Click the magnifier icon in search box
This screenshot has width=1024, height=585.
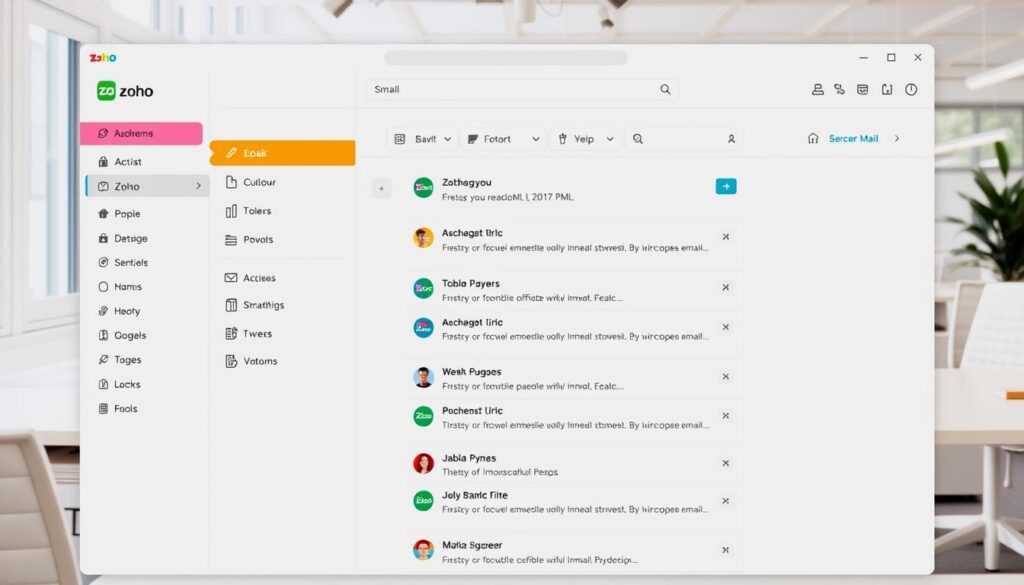click(x=665, y=89)
